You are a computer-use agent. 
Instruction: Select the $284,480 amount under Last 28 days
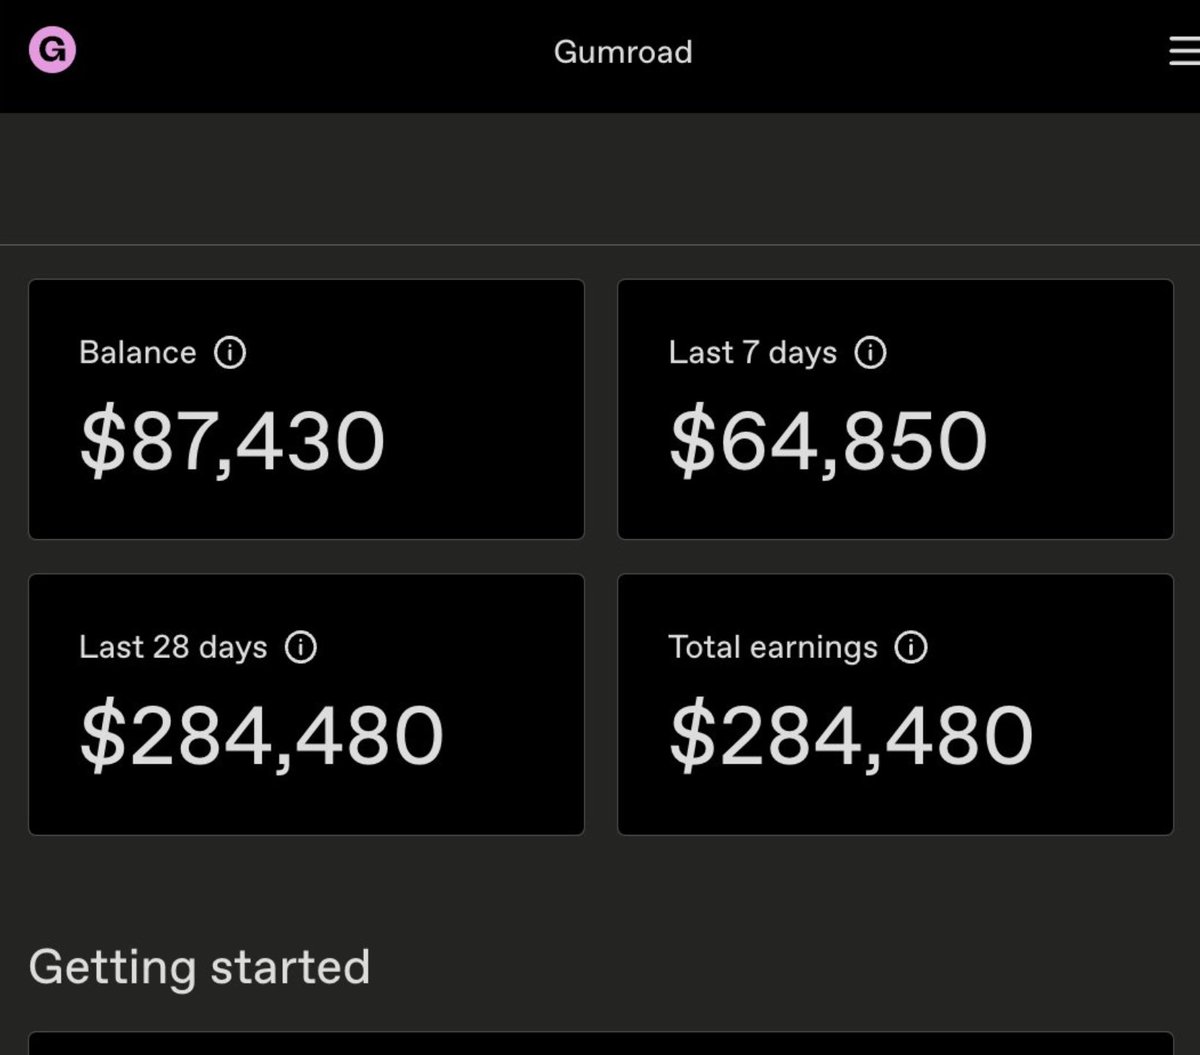(x=261, y=736)
